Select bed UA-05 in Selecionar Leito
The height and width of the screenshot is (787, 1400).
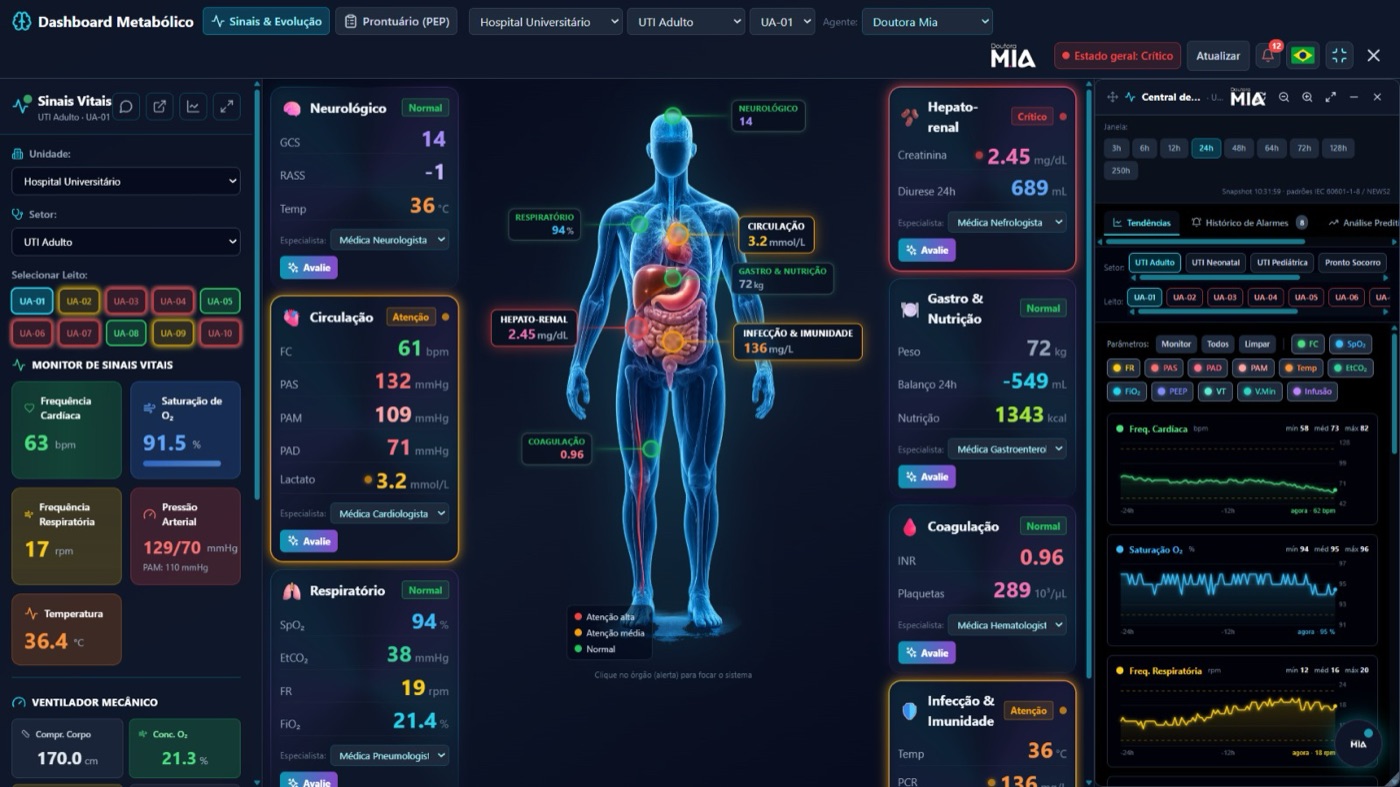point(220,301)
